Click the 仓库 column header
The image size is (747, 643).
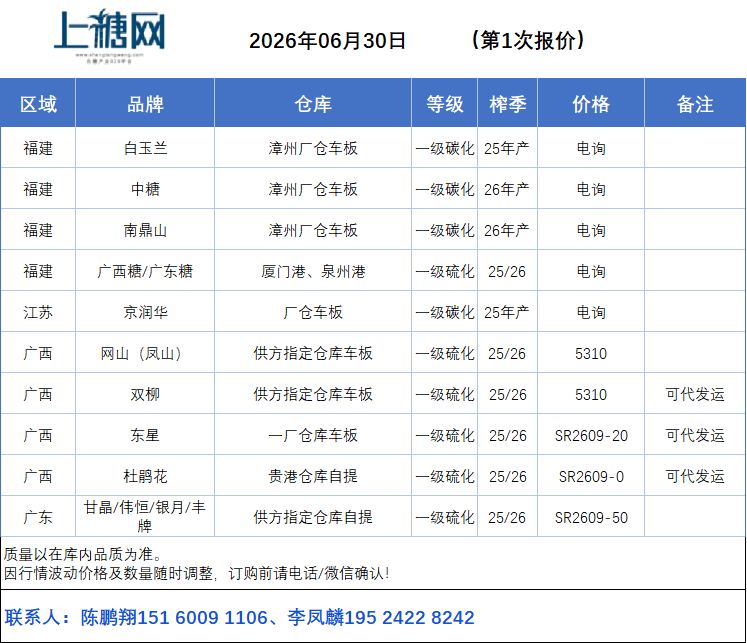pos(313,104)
